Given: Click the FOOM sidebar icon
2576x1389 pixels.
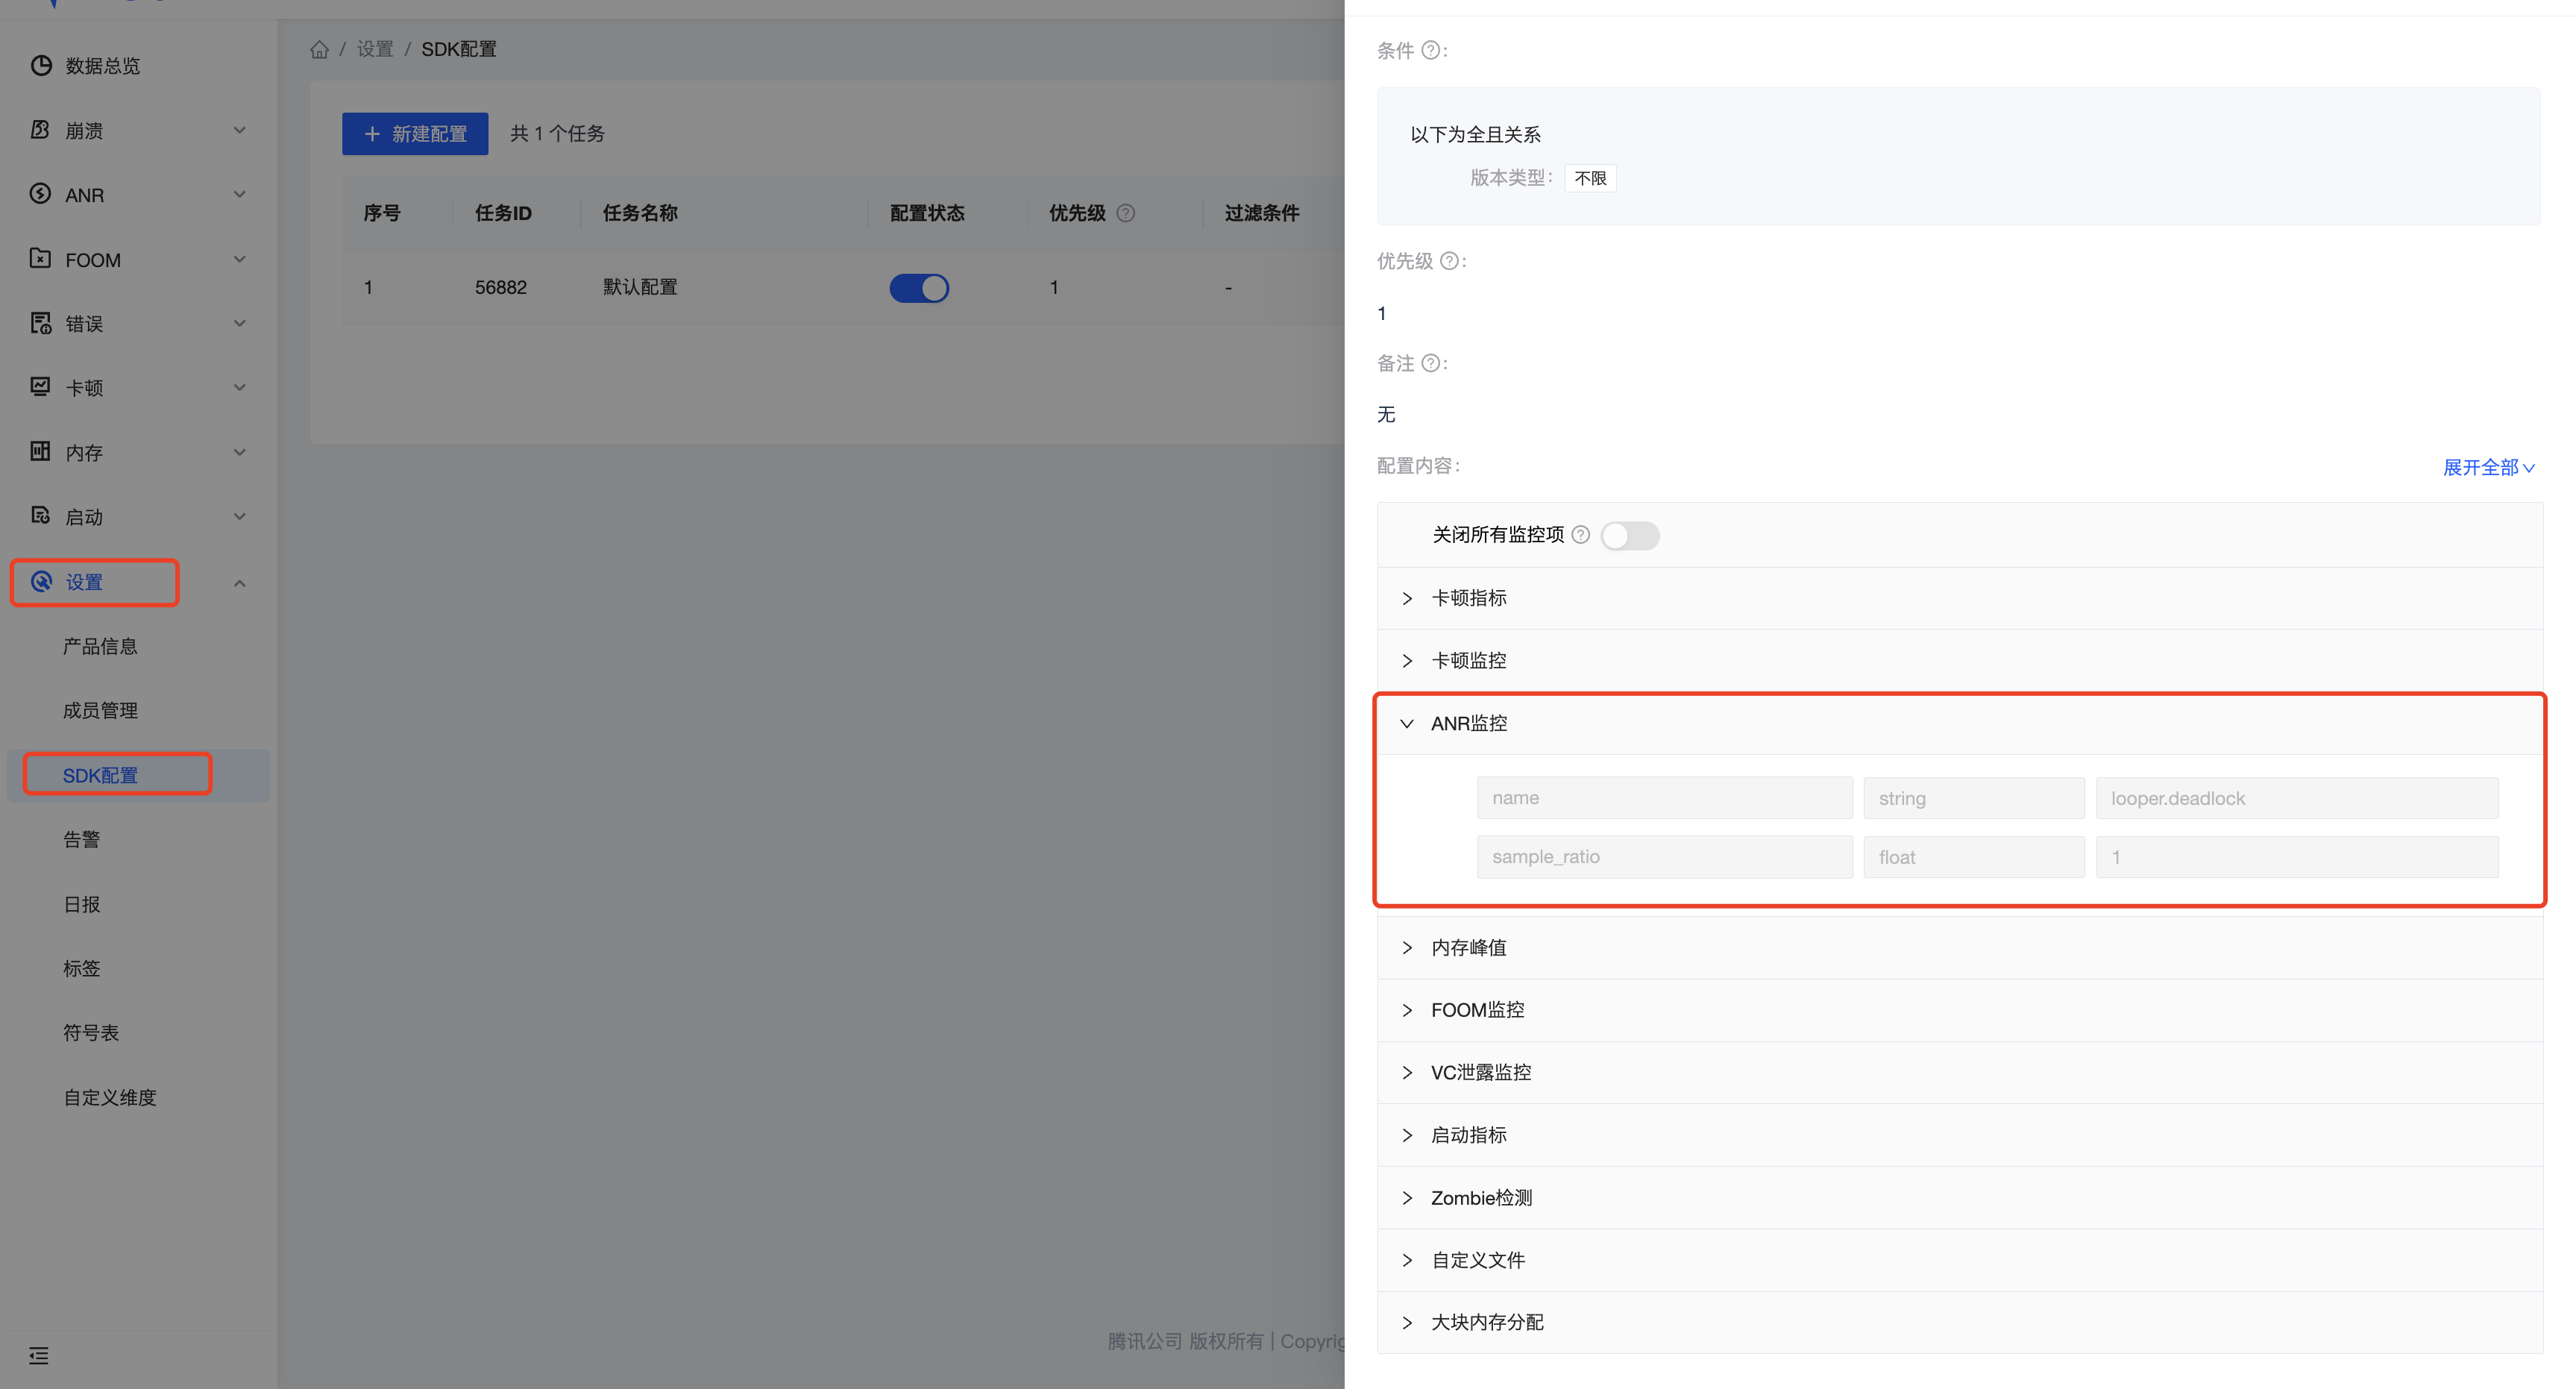Looking at the screenshot, I should [x=40, y=259].
